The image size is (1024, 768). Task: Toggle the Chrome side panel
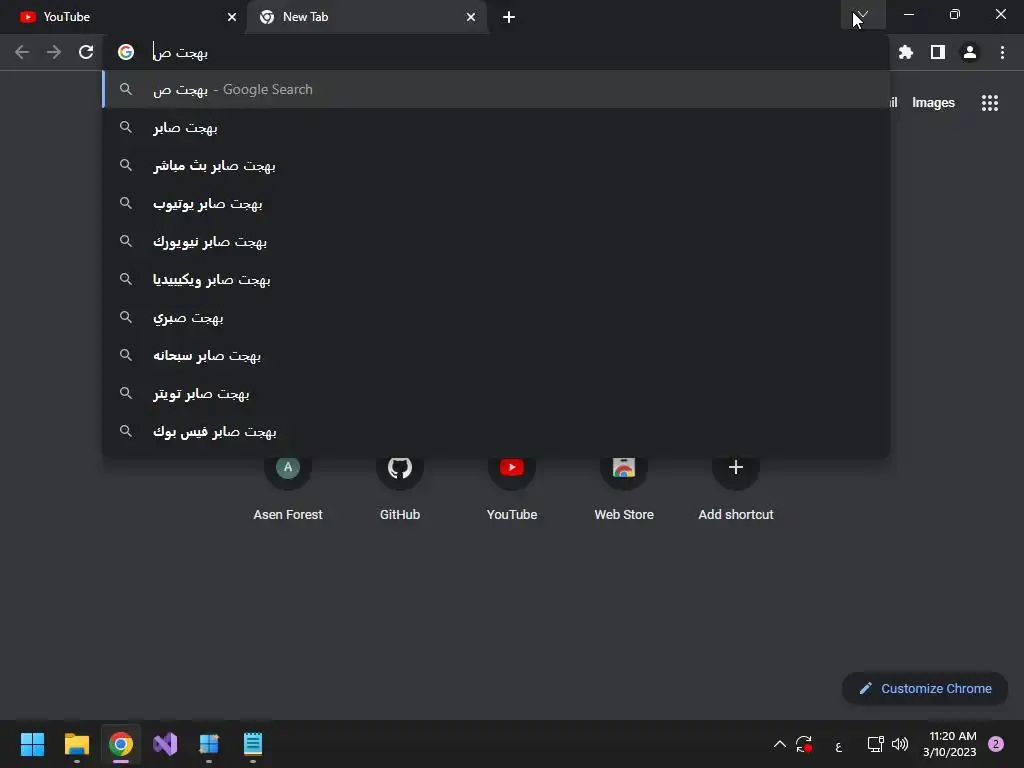point(938,52)
